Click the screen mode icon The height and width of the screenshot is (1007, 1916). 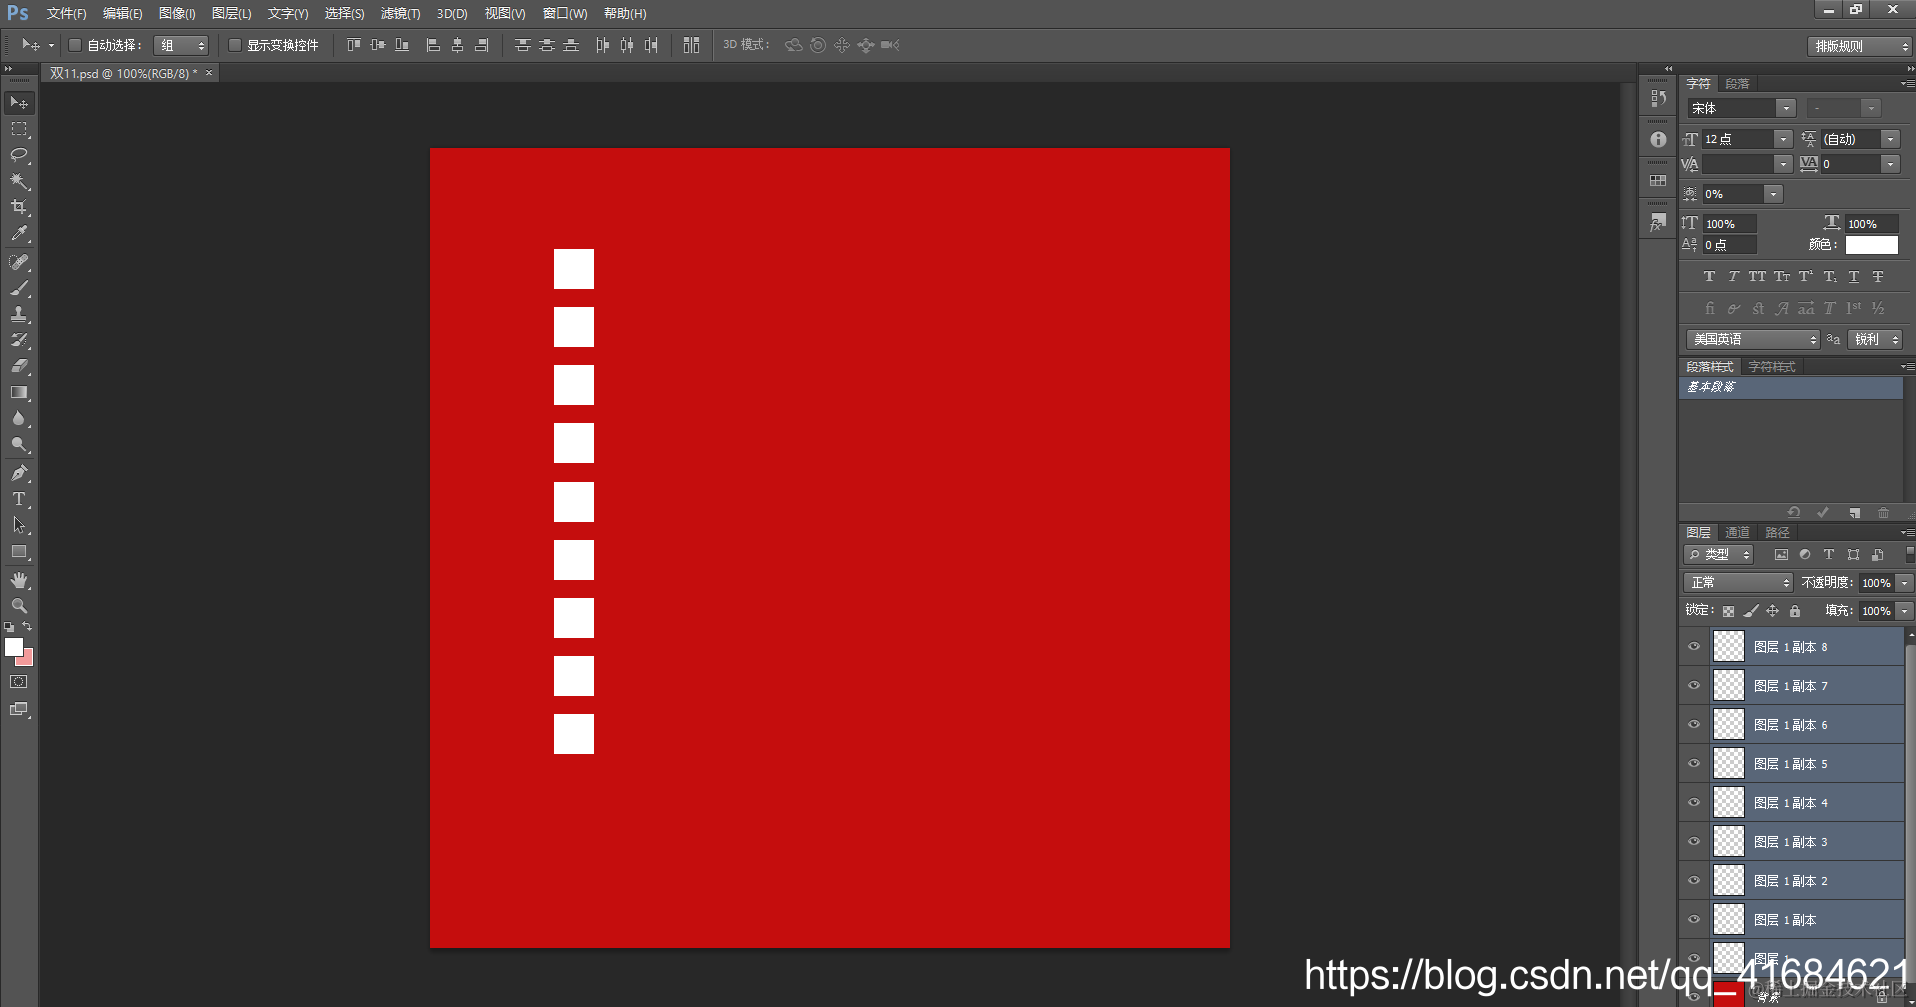coord(19,709)
